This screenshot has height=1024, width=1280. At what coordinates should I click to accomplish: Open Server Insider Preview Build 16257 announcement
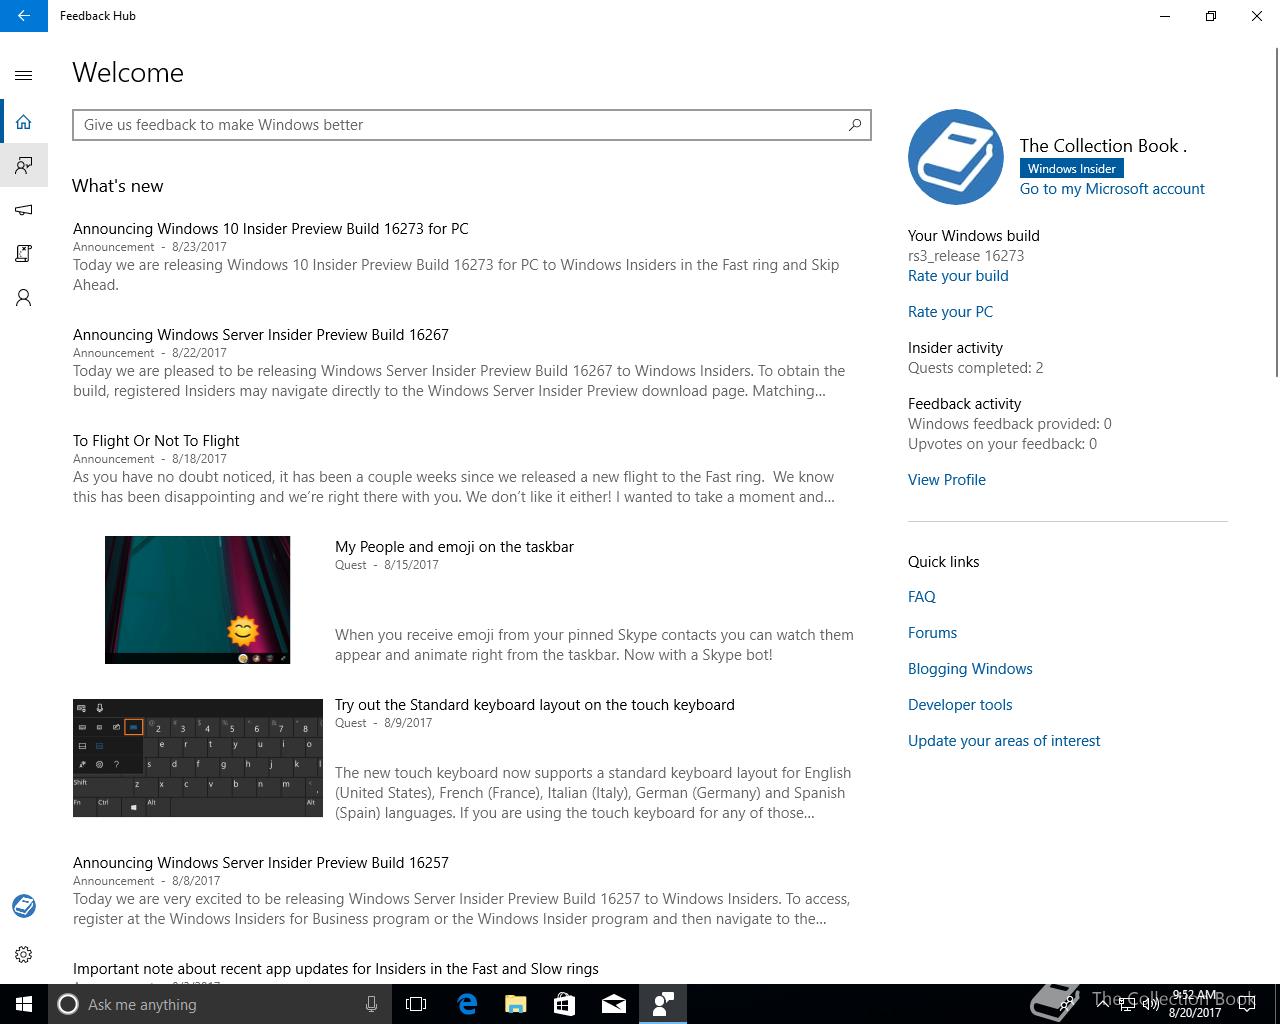click(261, 863)
